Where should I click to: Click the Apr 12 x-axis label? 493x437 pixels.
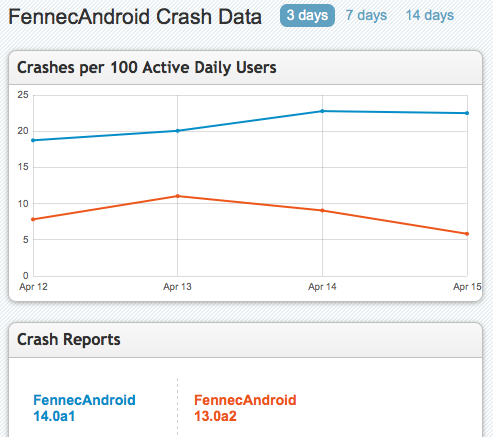coord(33,287)
